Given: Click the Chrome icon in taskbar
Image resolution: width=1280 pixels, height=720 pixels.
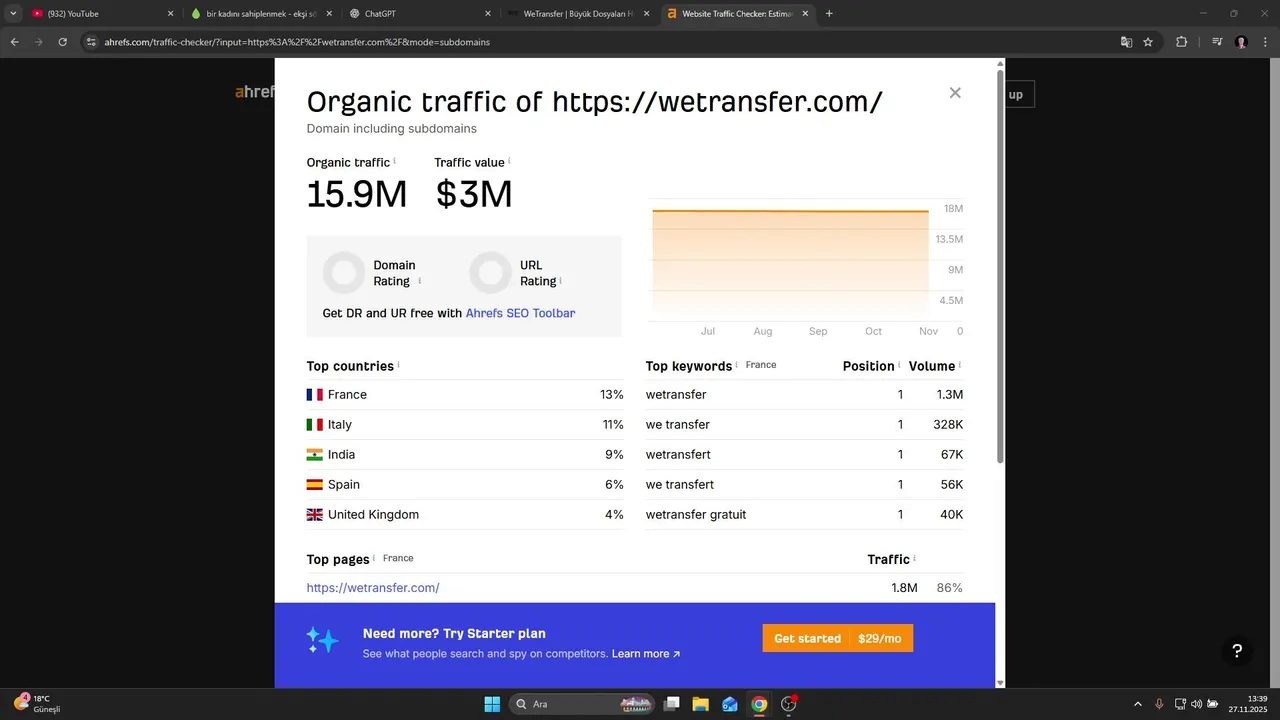Looking at the screenshot, I should click(759, 704).
